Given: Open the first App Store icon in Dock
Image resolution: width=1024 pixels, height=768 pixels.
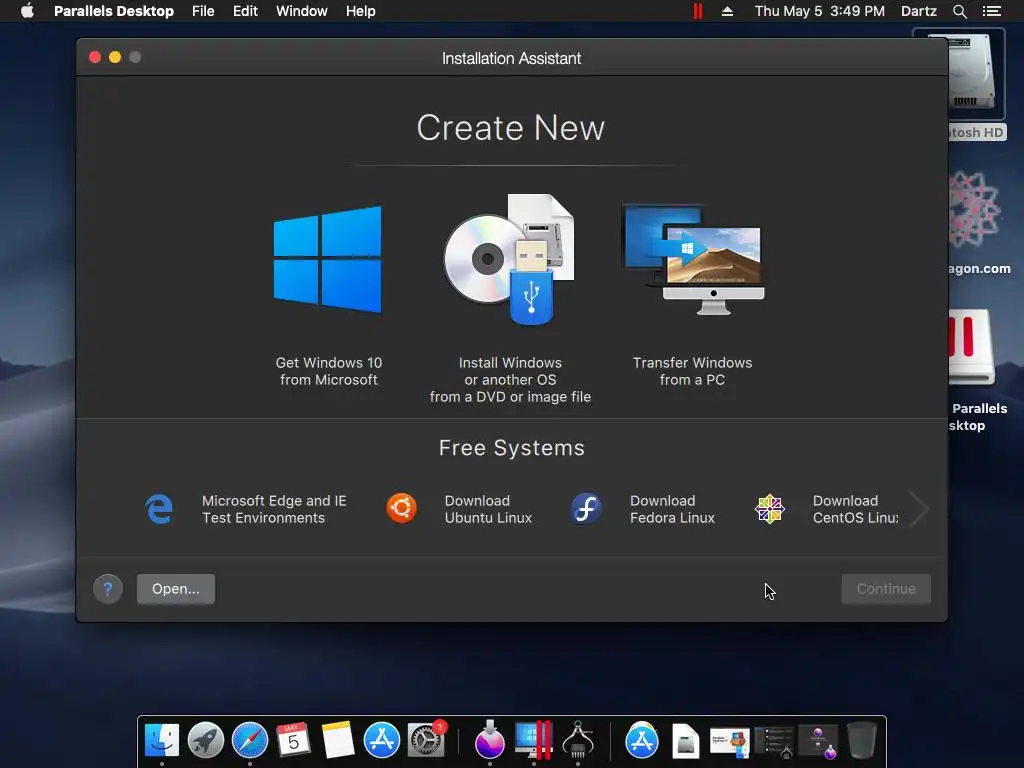Looking at the screenshot, I should click(381, 741).
